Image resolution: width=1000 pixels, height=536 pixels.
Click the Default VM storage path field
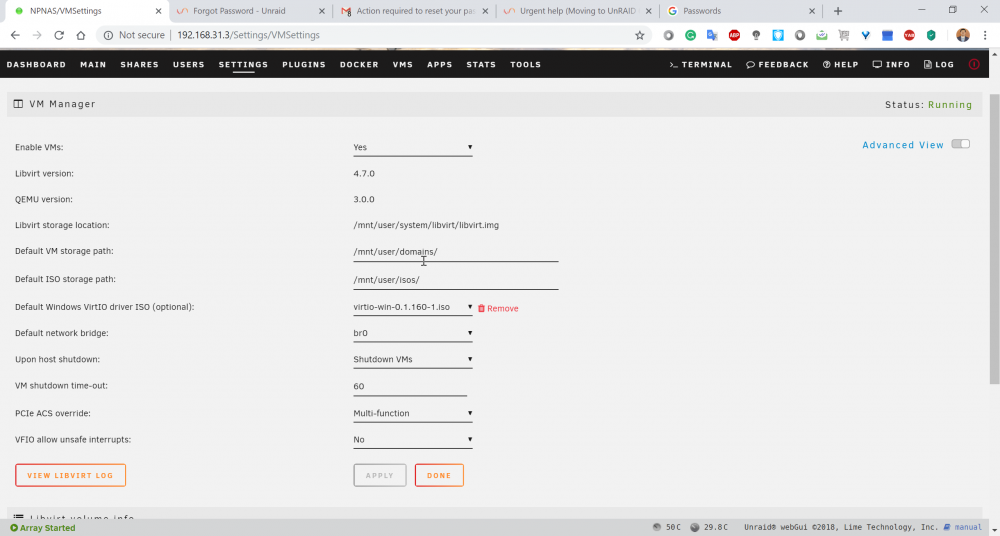pyautogui.click(x=456, y=252)
